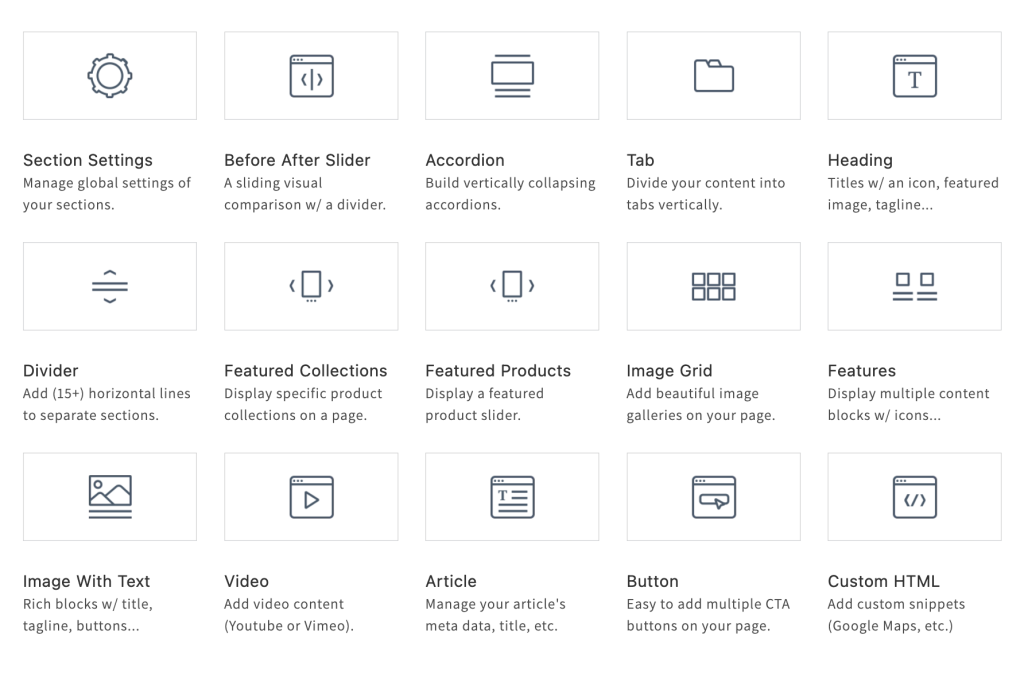Pick the Divider lines icon

110,286
